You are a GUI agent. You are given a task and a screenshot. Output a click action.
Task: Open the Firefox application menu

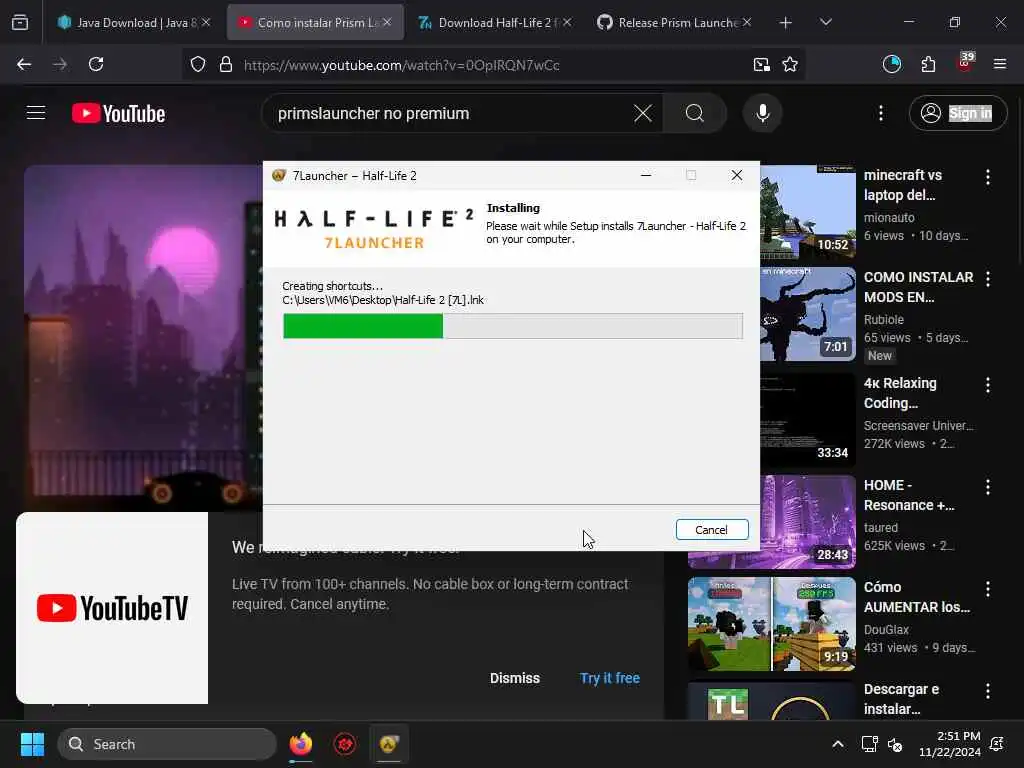(1000, 64)
